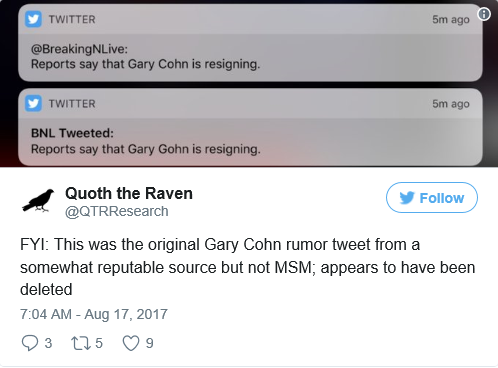The image size is (498, 368).
Task: Click the Twitter bird icon in second notification
Action: [x=33, y=103]
